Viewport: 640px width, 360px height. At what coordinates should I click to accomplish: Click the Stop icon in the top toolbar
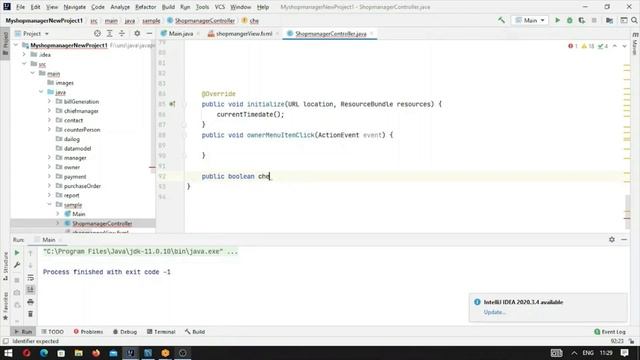[594, 20]
